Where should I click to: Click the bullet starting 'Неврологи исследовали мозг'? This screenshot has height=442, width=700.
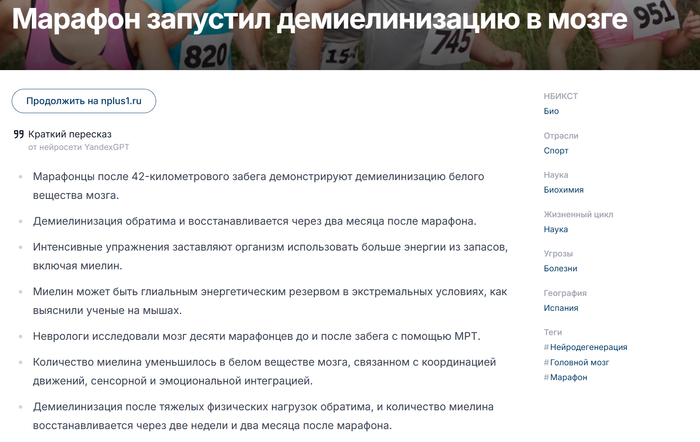click(256, 336)
